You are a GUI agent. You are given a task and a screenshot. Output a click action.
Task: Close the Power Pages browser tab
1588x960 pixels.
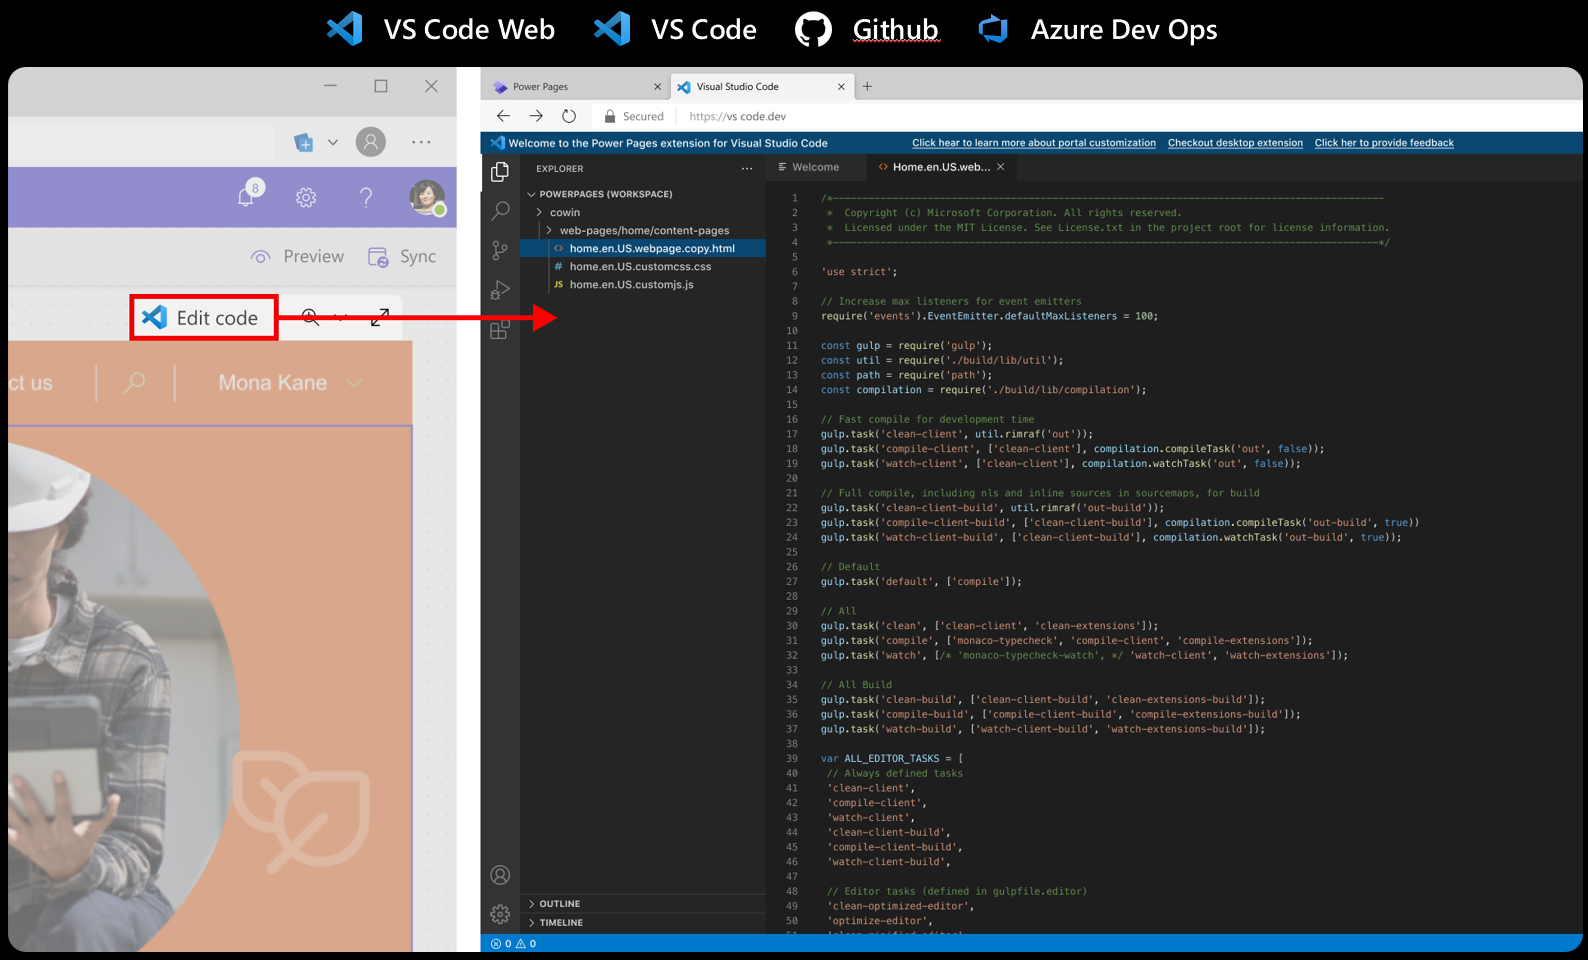(657, 87)
